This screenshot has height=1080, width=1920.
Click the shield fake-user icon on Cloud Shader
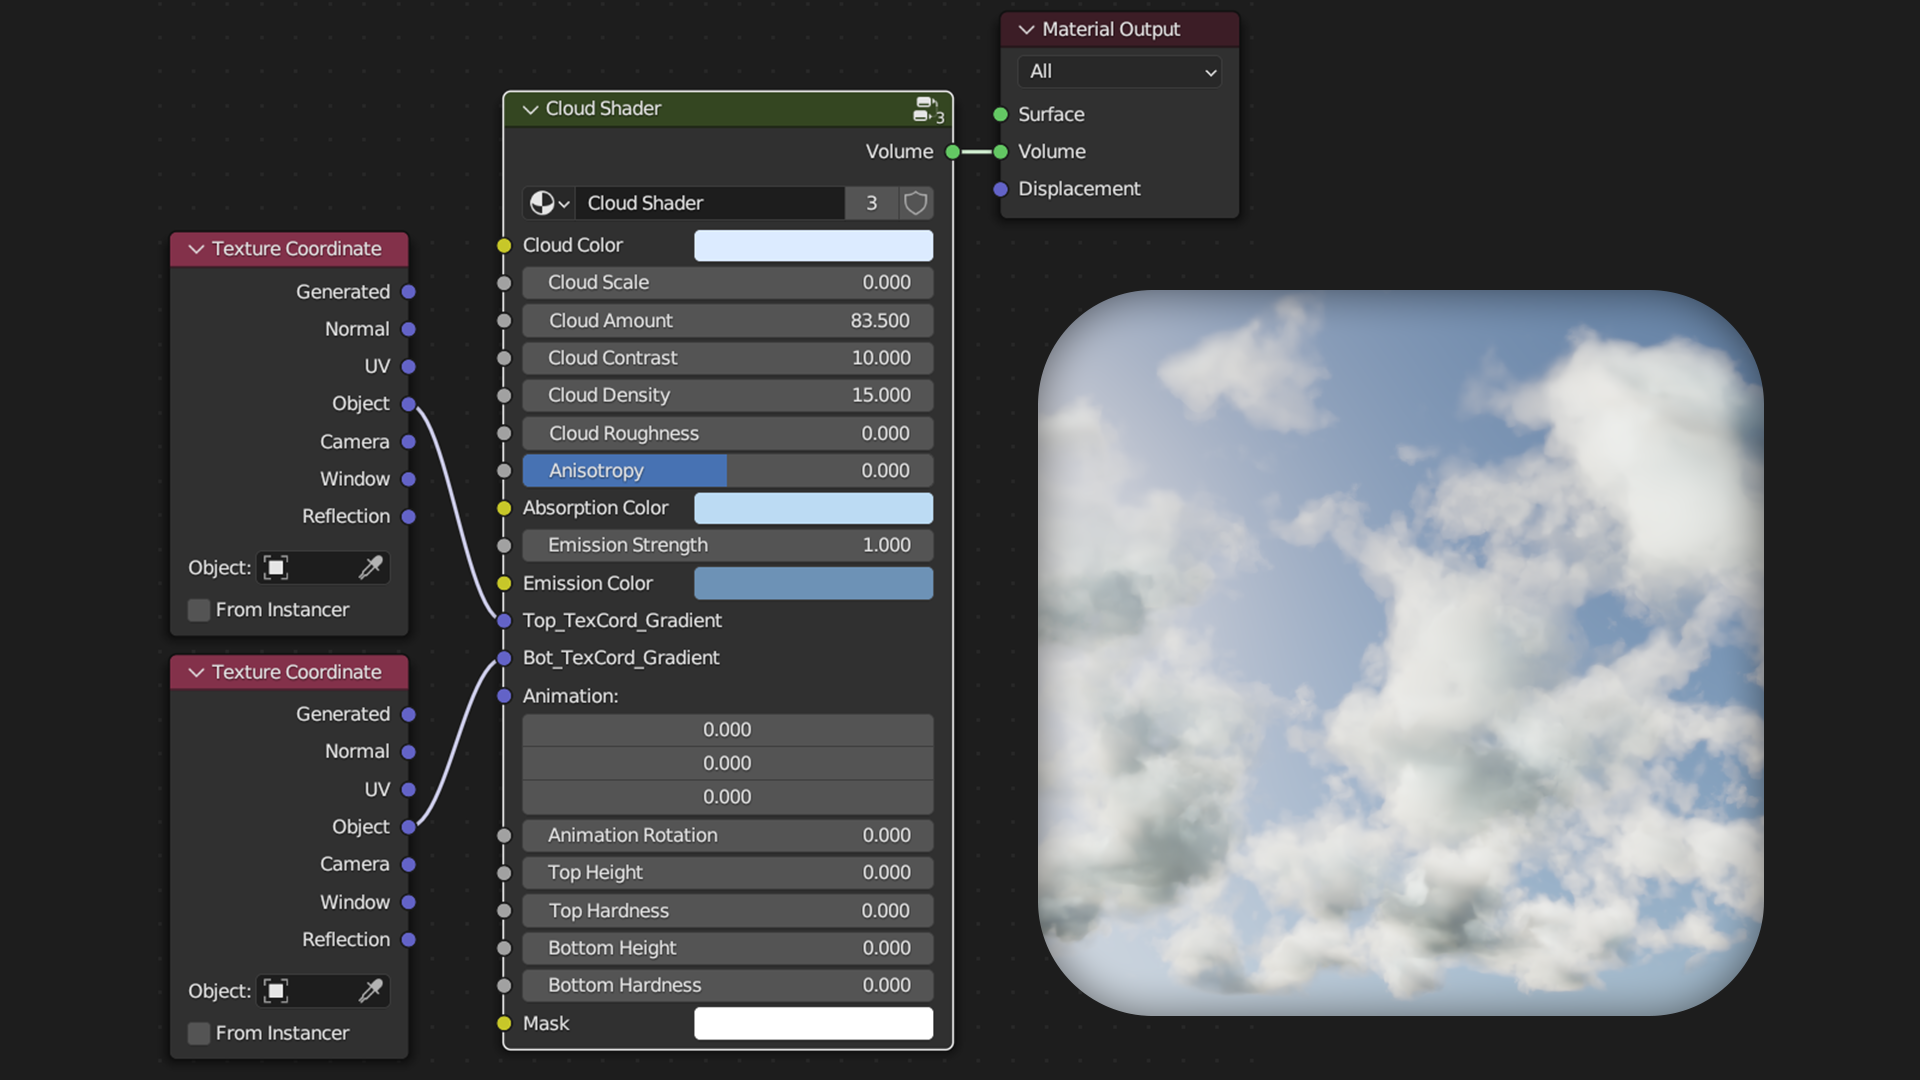click(x=915, y=203)
